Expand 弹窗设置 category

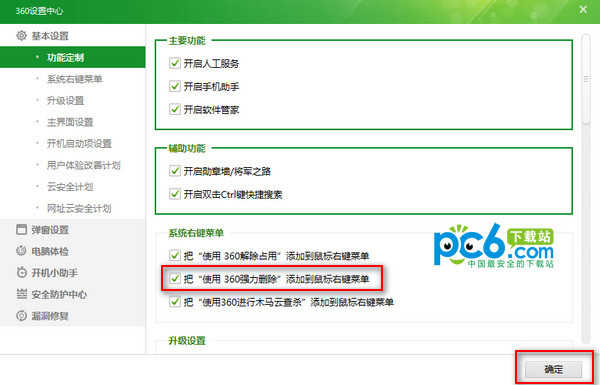[x=73, y=230]
